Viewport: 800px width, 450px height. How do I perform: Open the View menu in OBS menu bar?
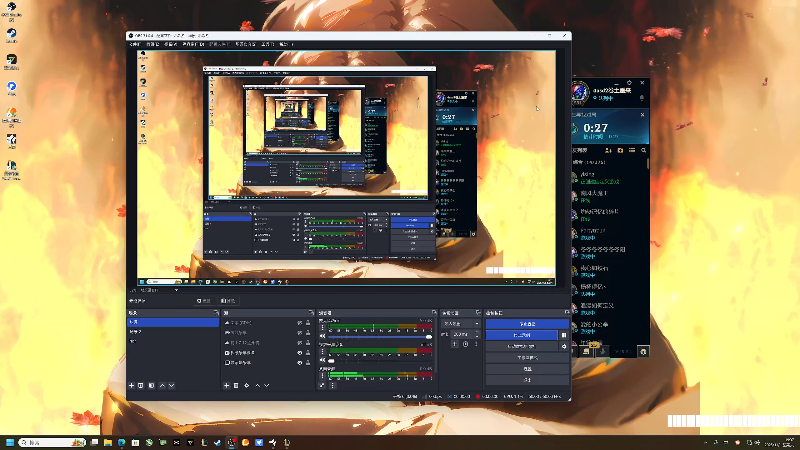tap(170, 44)
